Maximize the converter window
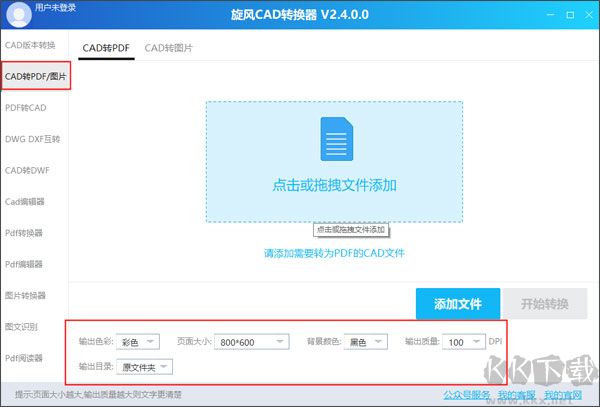Screen dimensions: 600x407 (x=570, y=15)
